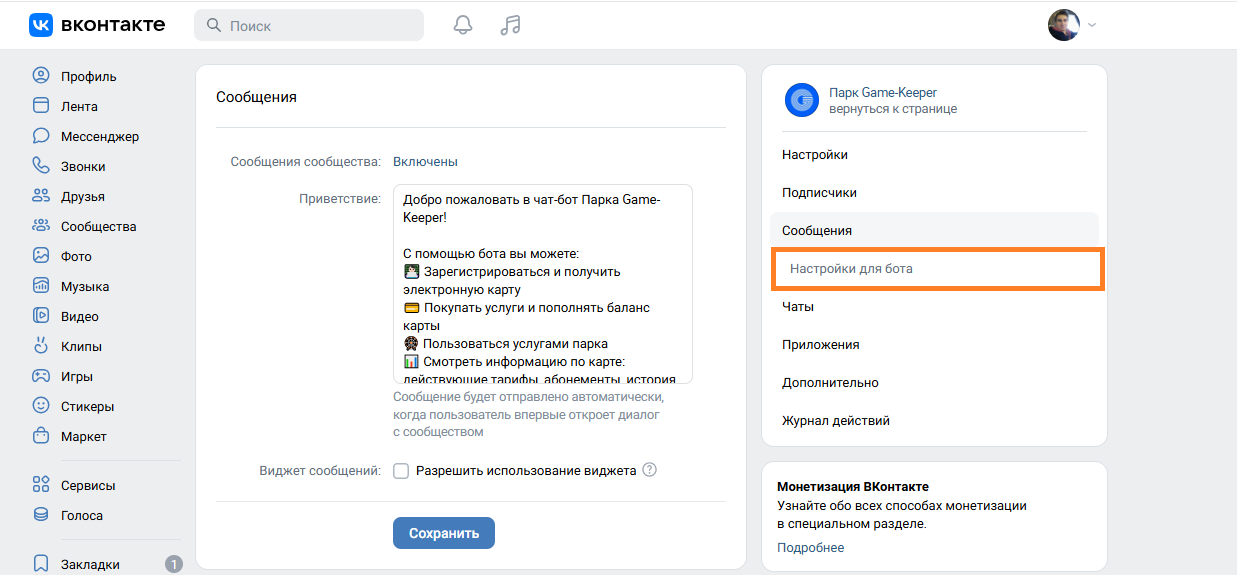Select 'Подписчики' in the settings menu

(x=819, y=193)
